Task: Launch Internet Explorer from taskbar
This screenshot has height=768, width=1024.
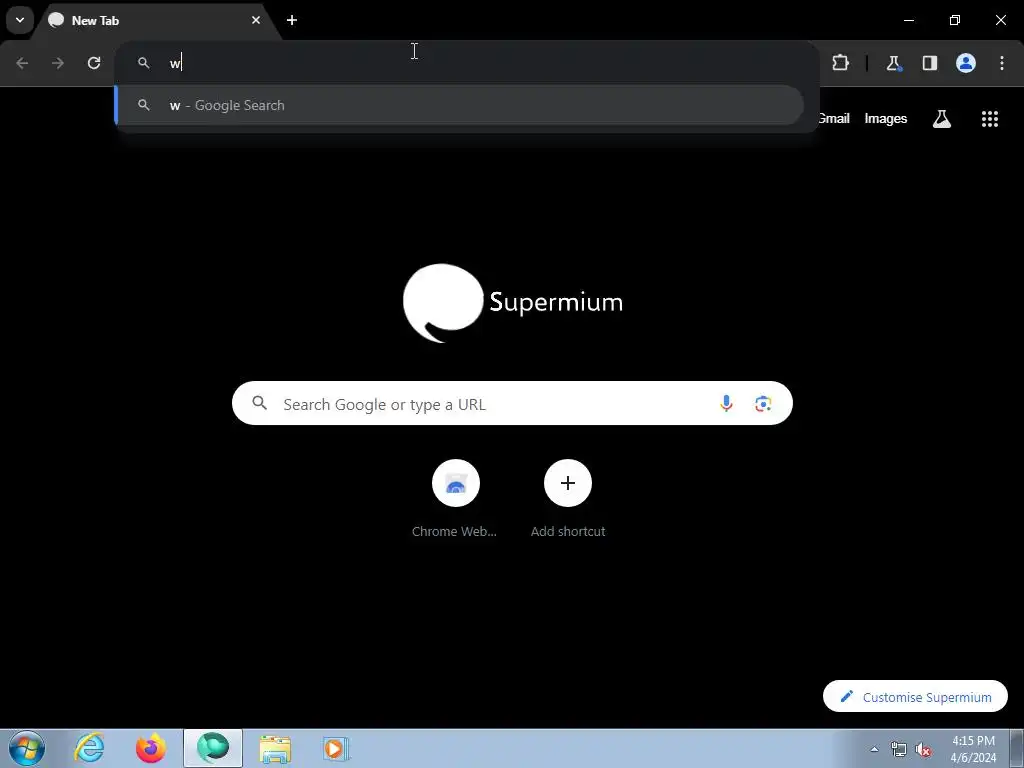Action: click(89, 748)
